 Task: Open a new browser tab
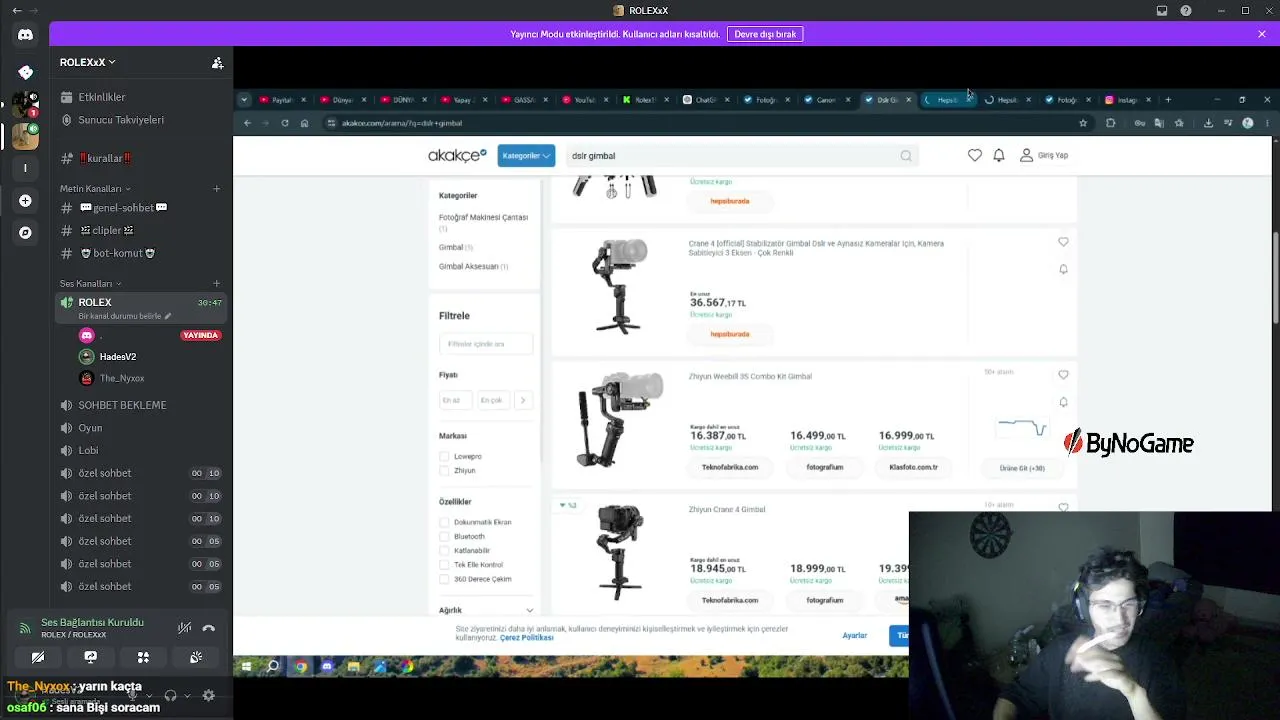(1168, 100)
